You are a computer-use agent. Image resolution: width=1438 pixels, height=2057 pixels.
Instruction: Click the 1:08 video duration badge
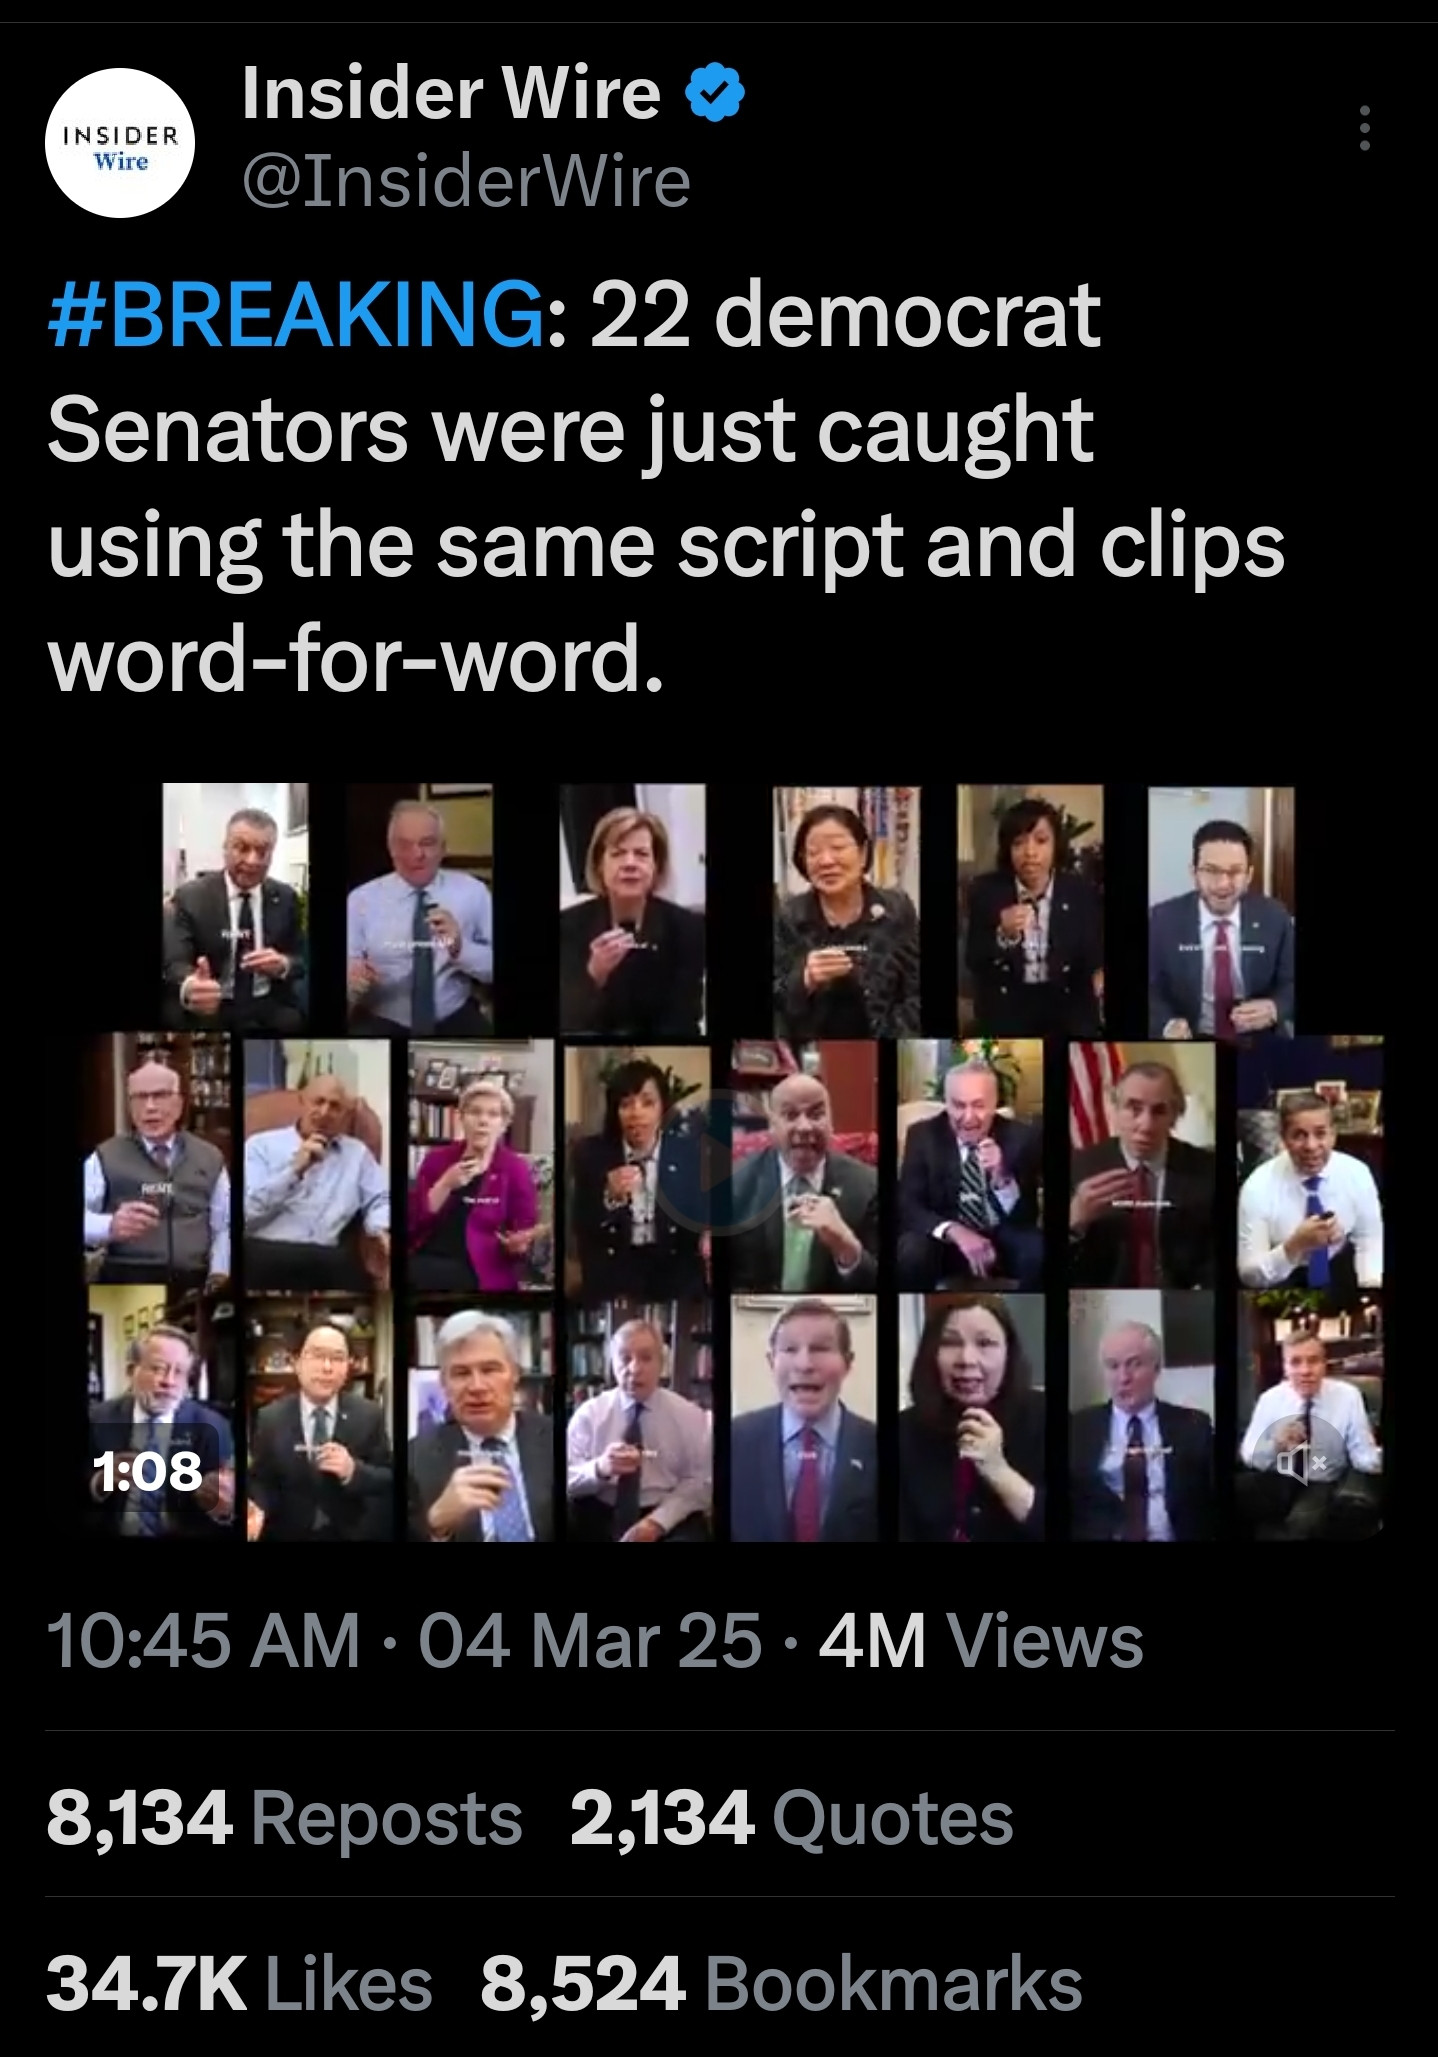click(x=147, y=1471)
